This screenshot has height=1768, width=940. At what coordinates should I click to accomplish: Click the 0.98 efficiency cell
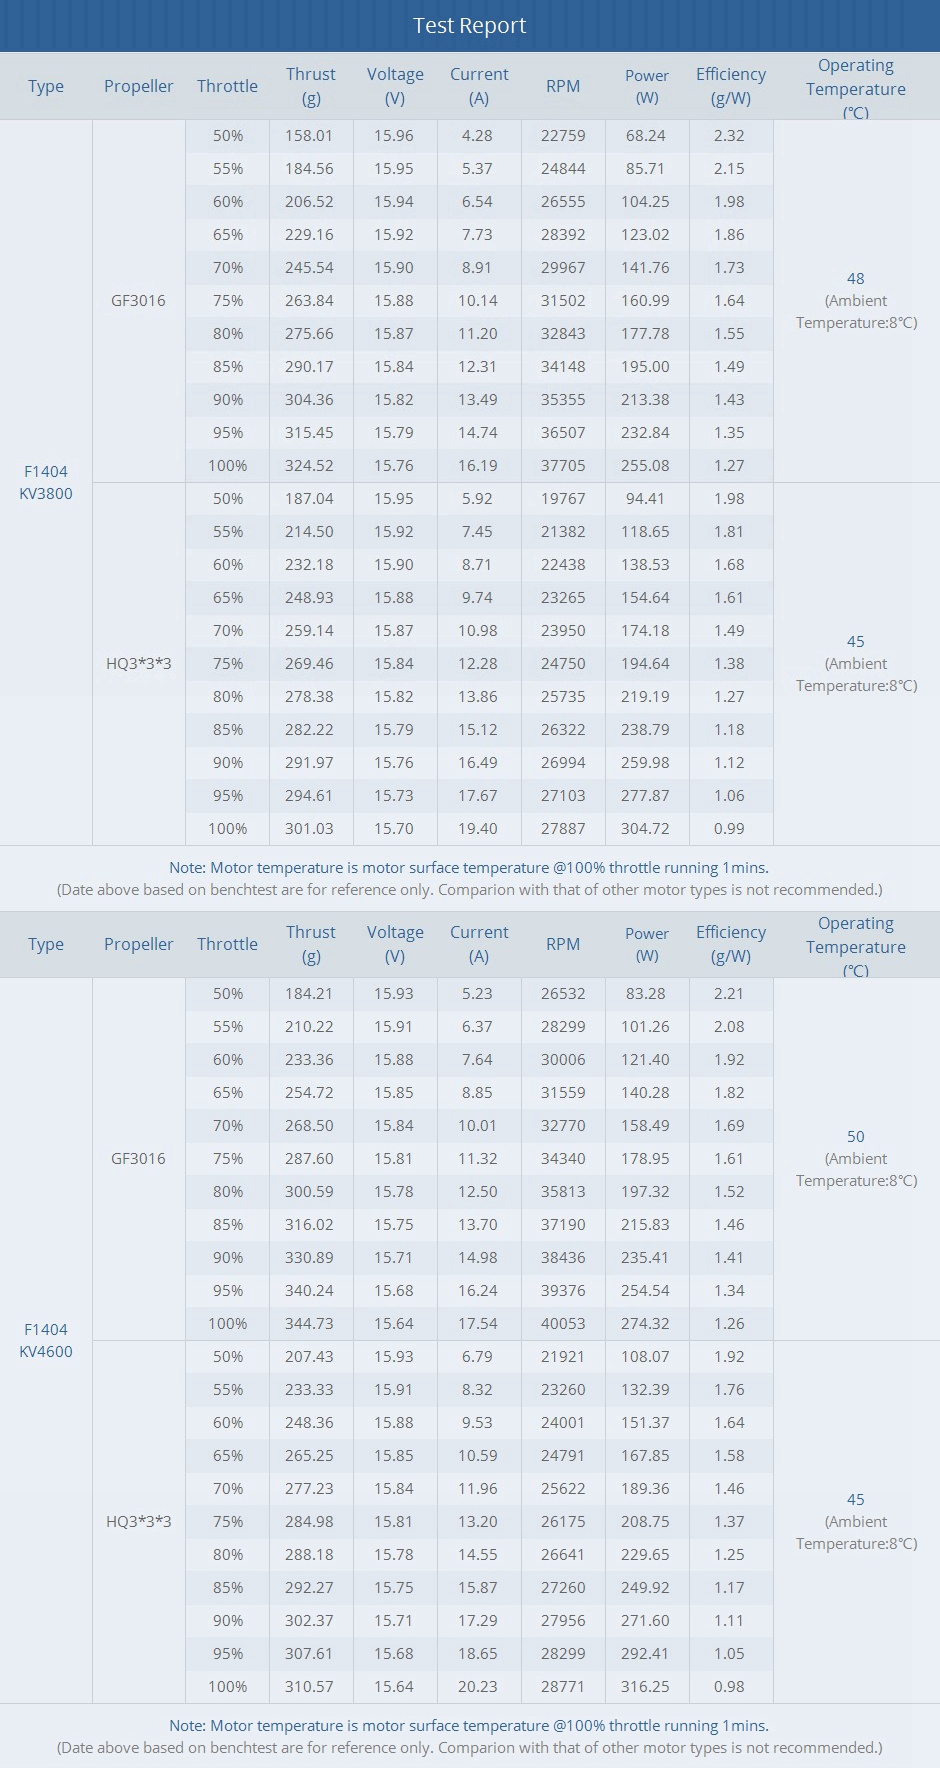click(x=729, y=1687)
